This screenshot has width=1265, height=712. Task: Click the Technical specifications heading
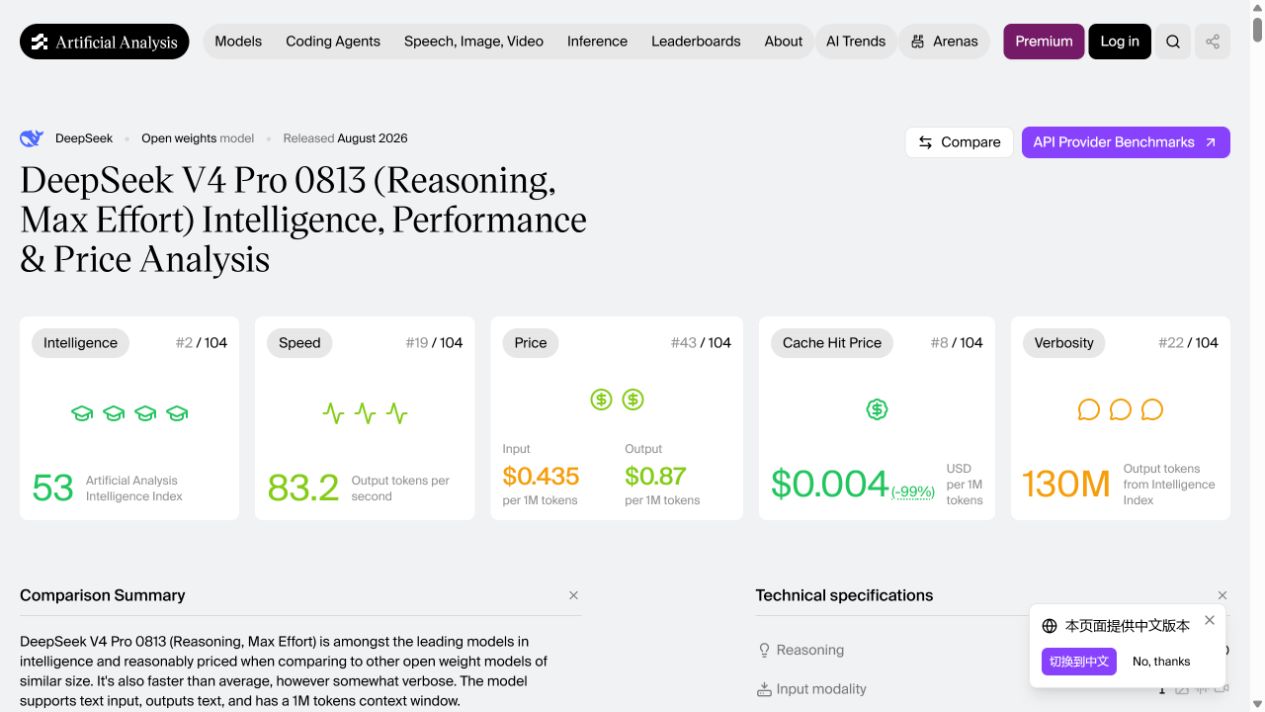844,595
